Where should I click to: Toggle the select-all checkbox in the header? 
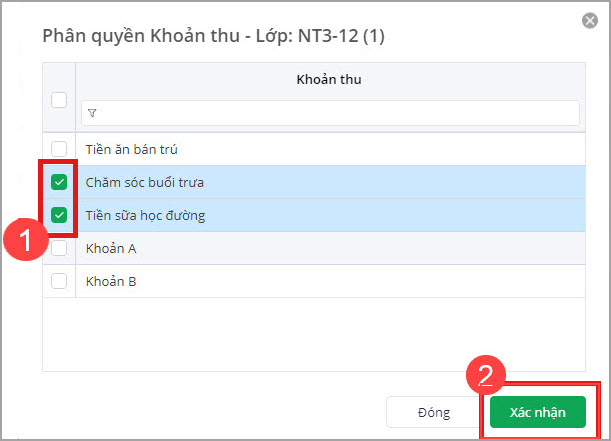(59, 99)
